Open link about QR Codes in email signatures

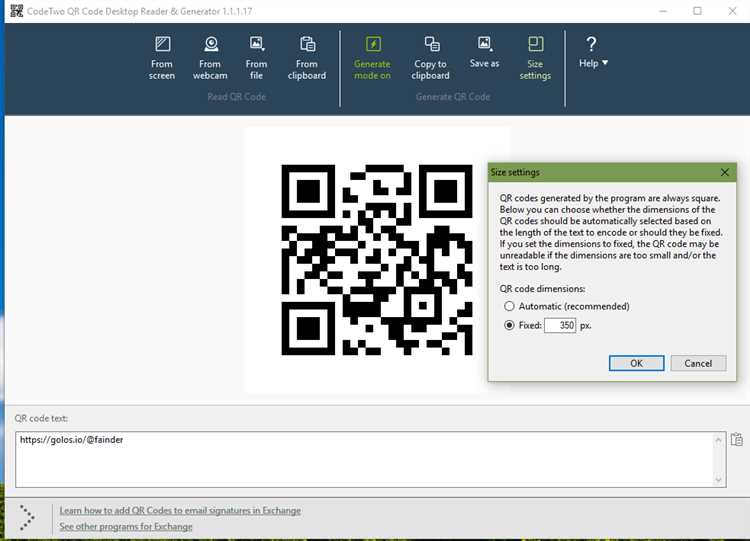tap(180, 511)
